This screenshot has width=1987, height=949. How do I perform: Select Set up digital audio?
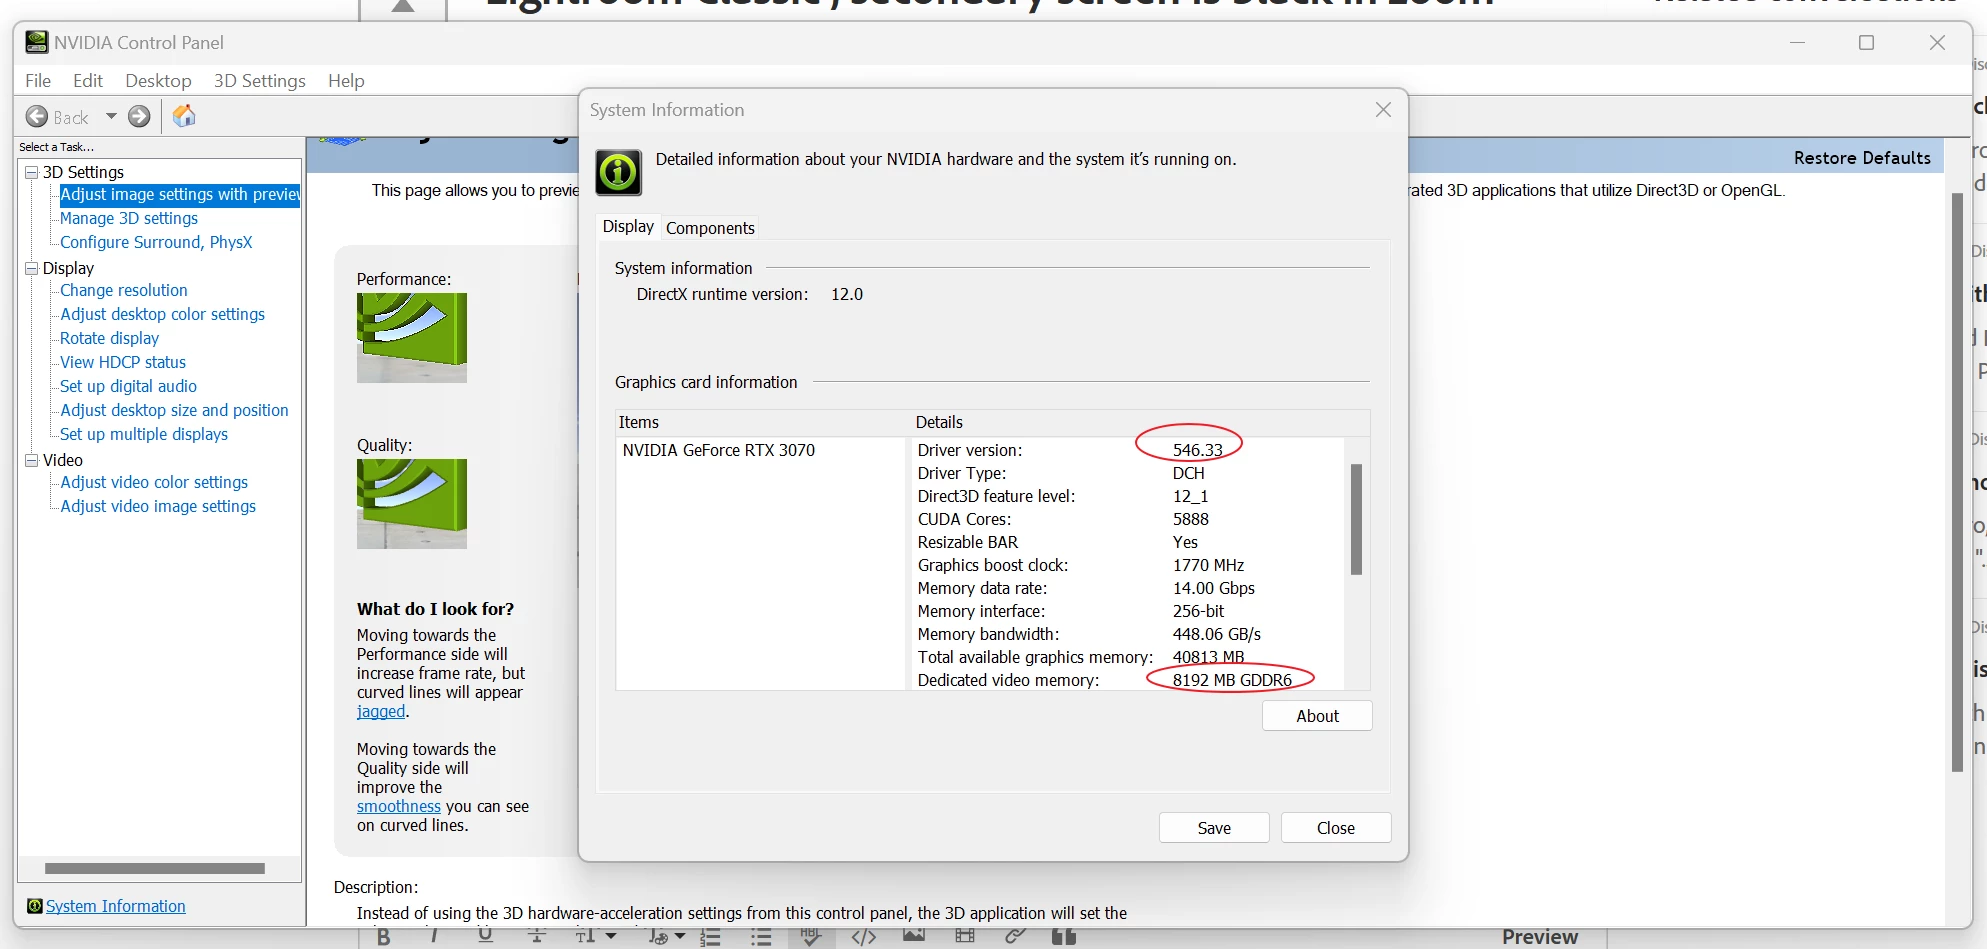[x=129, y=387]
